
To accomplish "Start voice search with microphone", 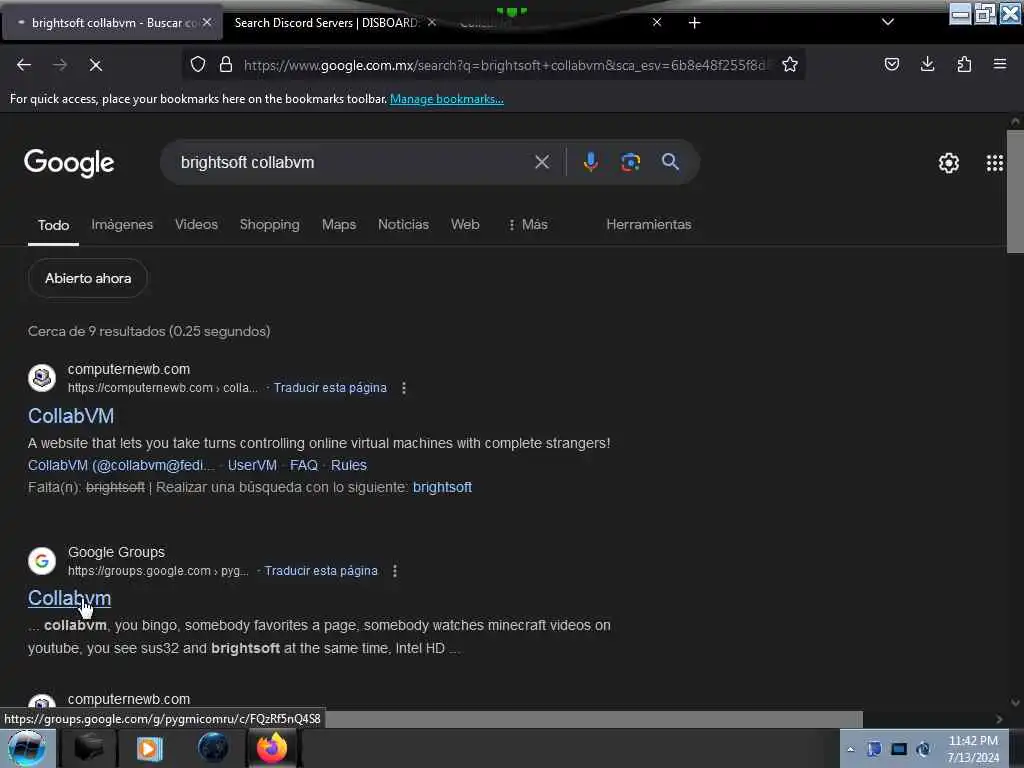I will click(x=590, y=162).
